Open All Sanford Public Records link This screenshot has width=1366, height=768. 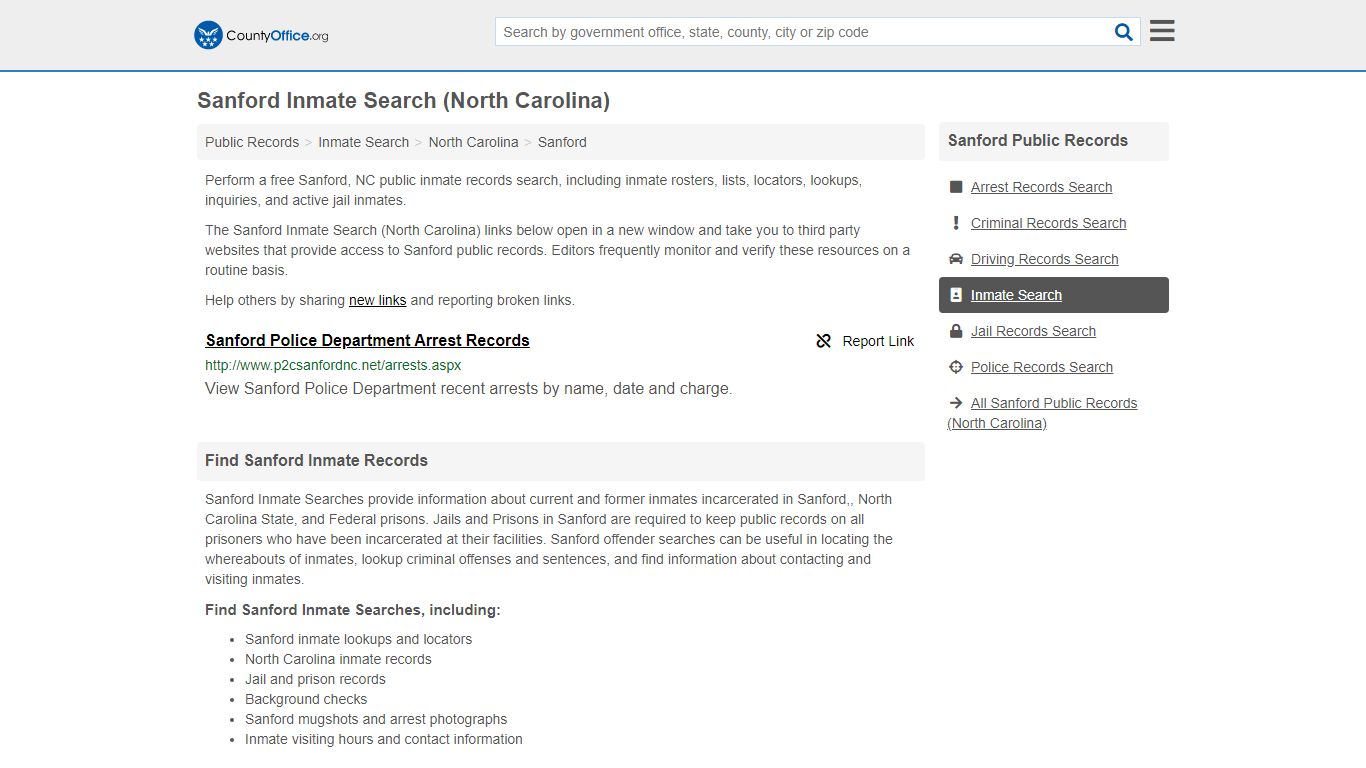(x=1042, y=413)
